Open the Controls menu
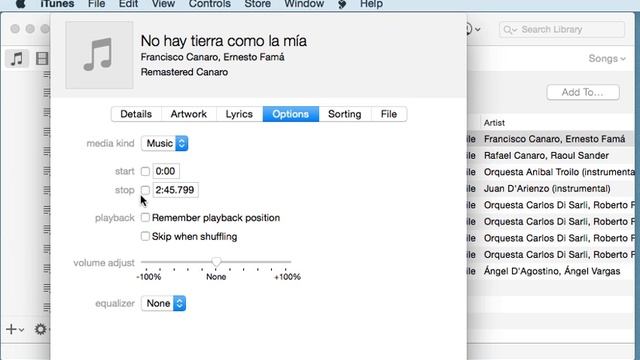This screenshot has height=360, width=640. [210, 4]
